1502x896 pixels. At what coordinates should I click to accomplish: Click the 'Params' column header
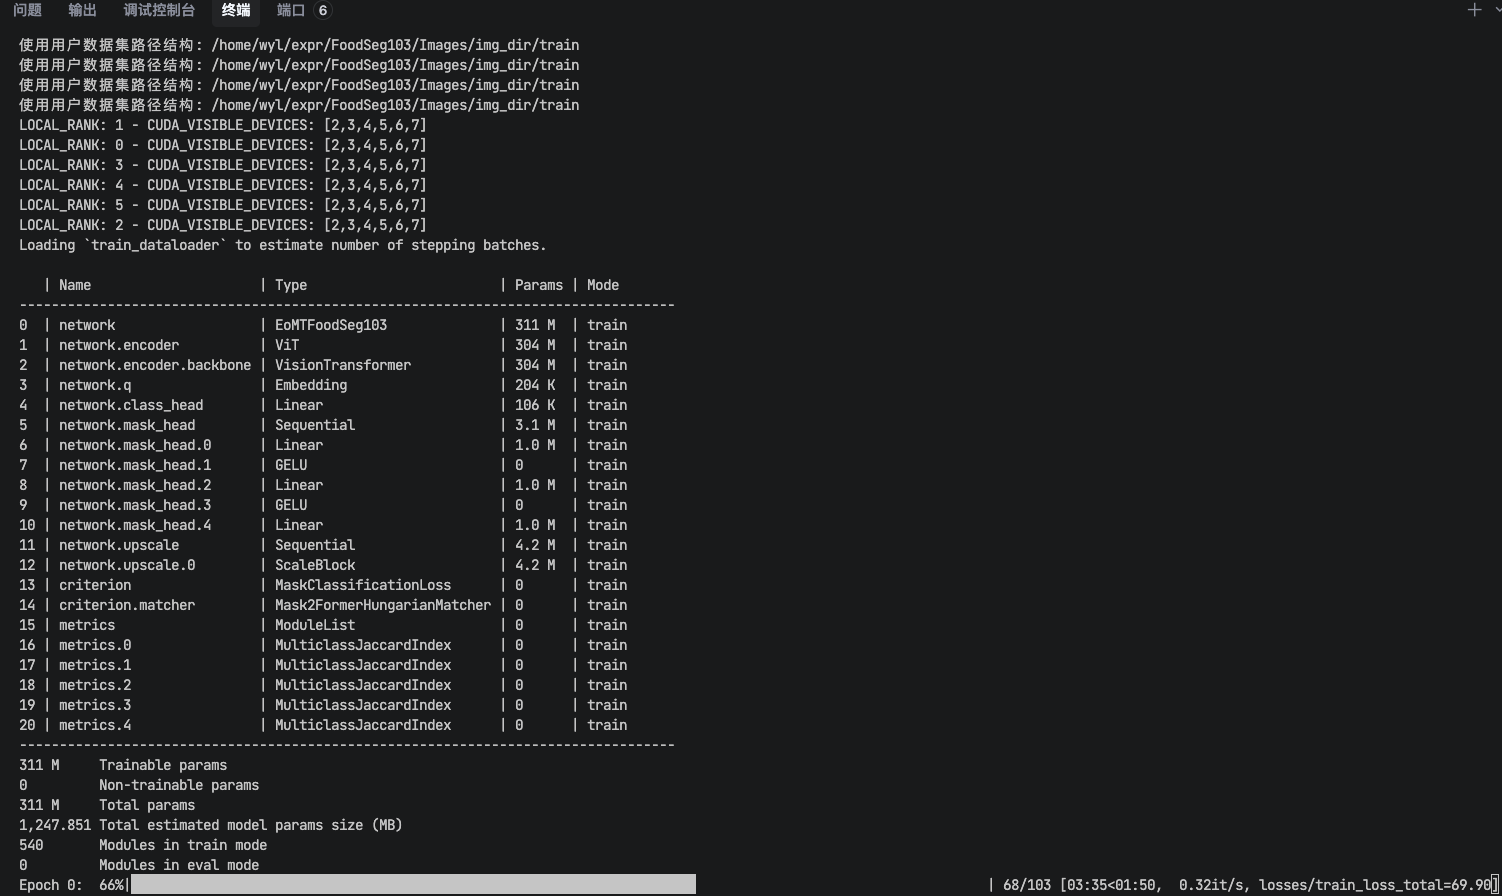click(539, 285)
